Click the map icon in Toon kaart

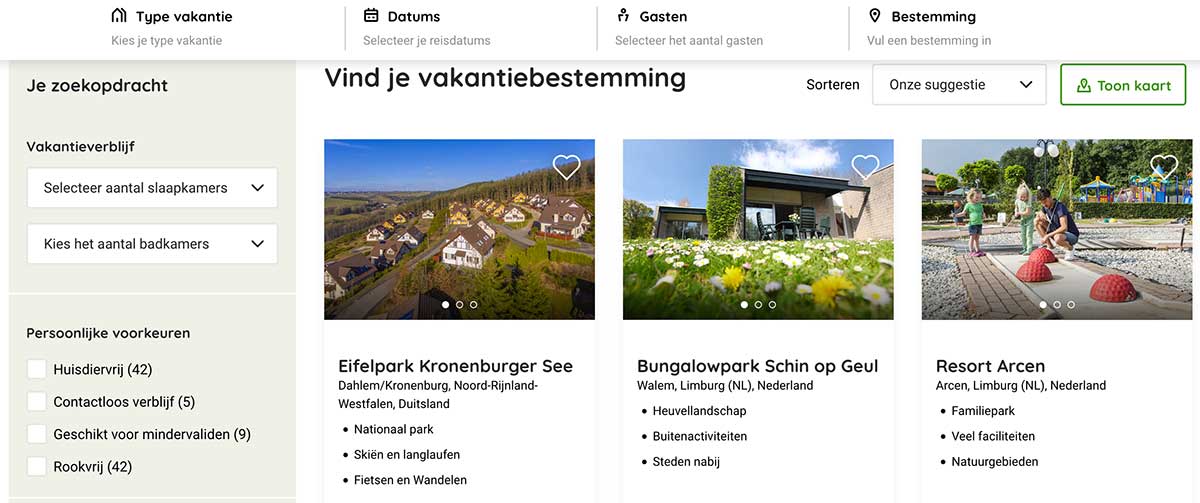(1084, 86)
